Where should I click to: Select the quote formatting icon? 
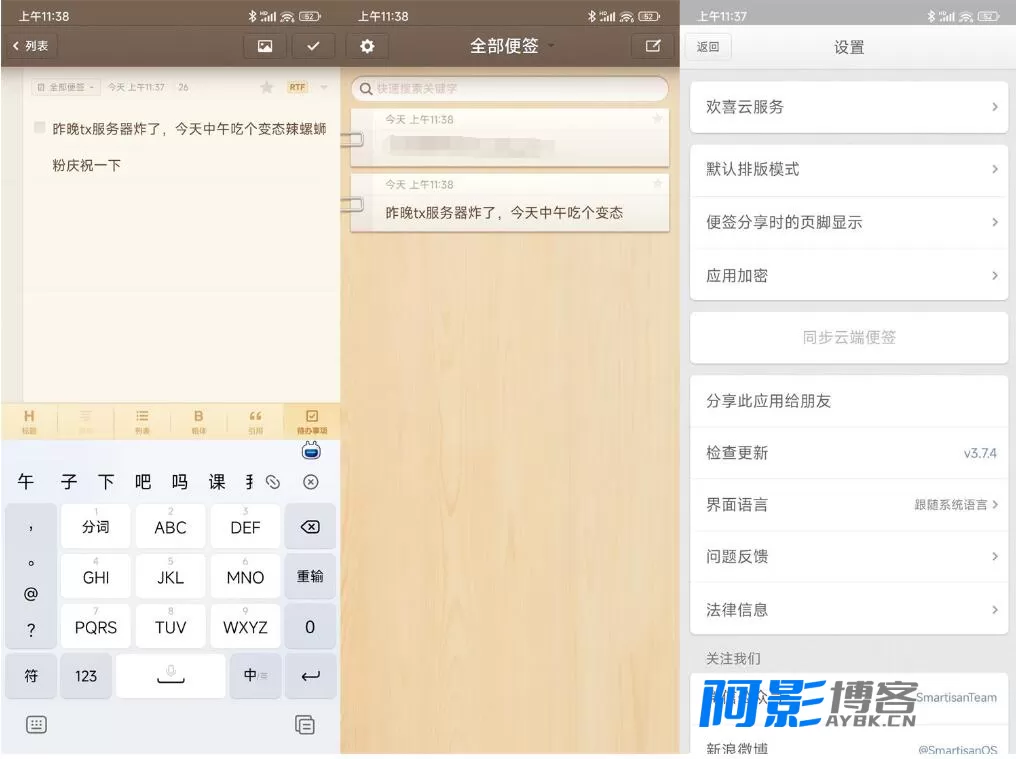click(255, 421)
